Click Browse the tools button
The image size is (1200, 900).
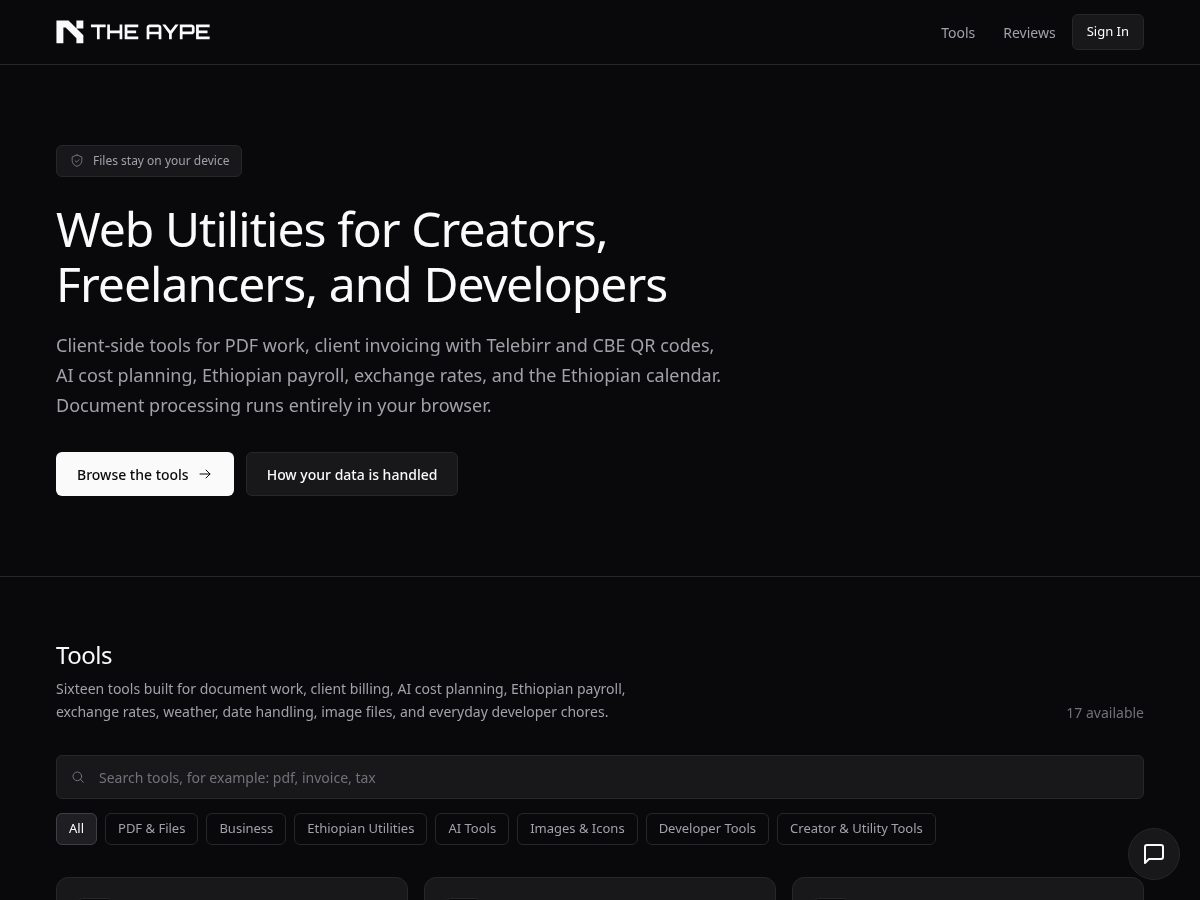click(x=145, y=474)
